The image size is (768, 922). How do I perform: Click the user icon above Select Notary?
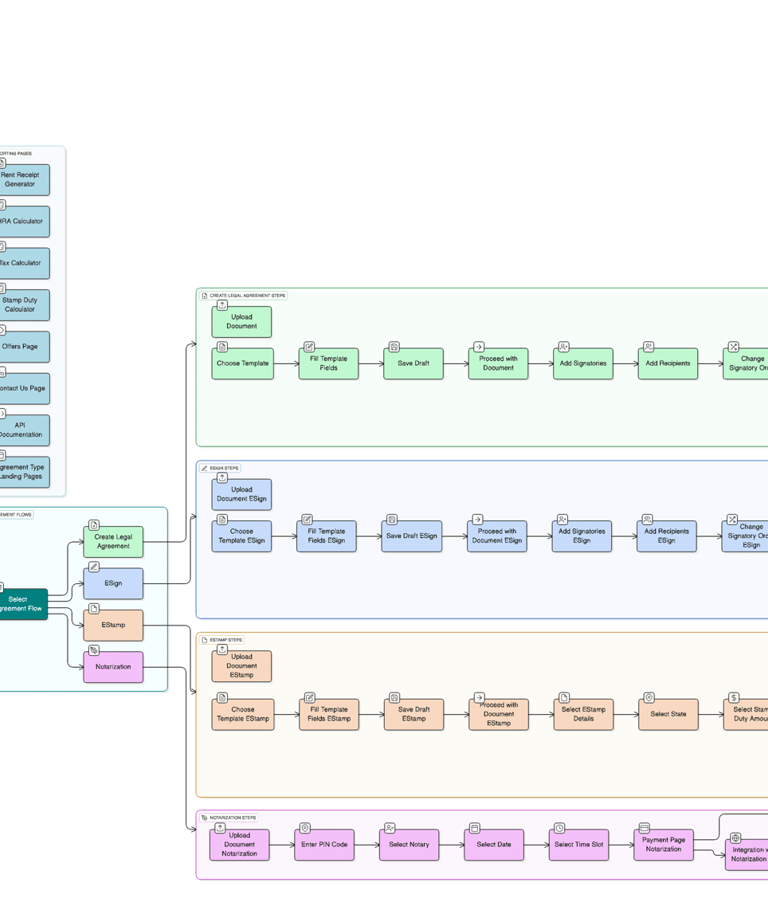pos(390,828)
